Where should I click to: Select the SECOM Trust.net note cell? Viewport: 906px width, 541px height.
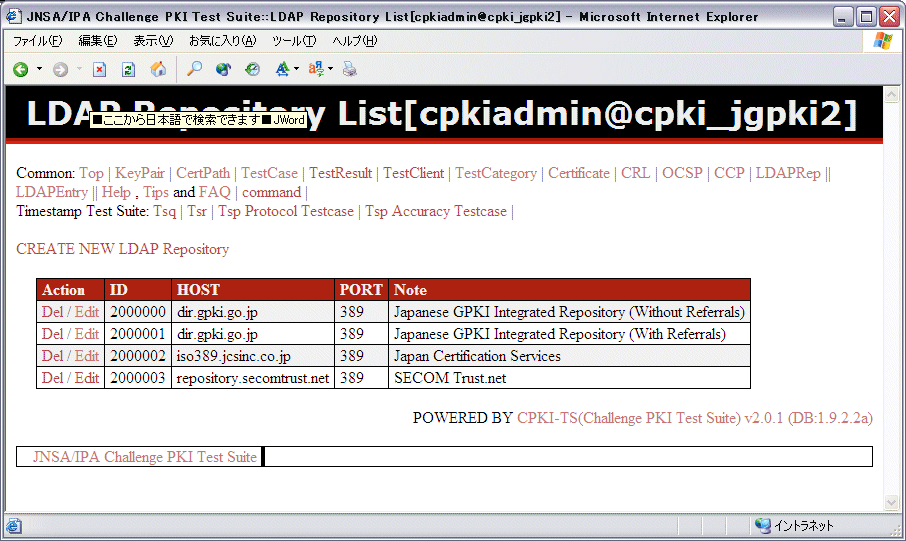click(569, 378)
